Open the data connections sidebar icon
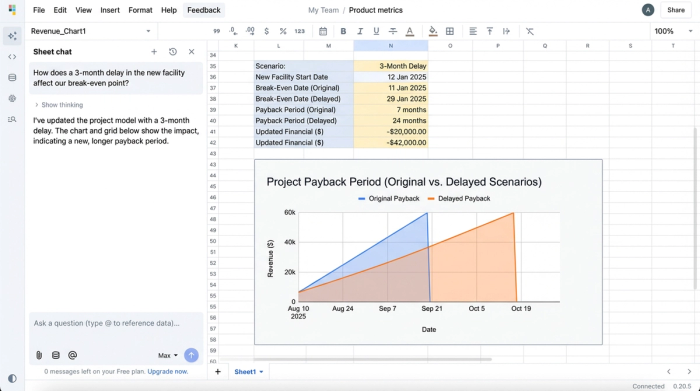Image resolution: width=700 pixels, height=391 pixels. (x=12, y=78)
